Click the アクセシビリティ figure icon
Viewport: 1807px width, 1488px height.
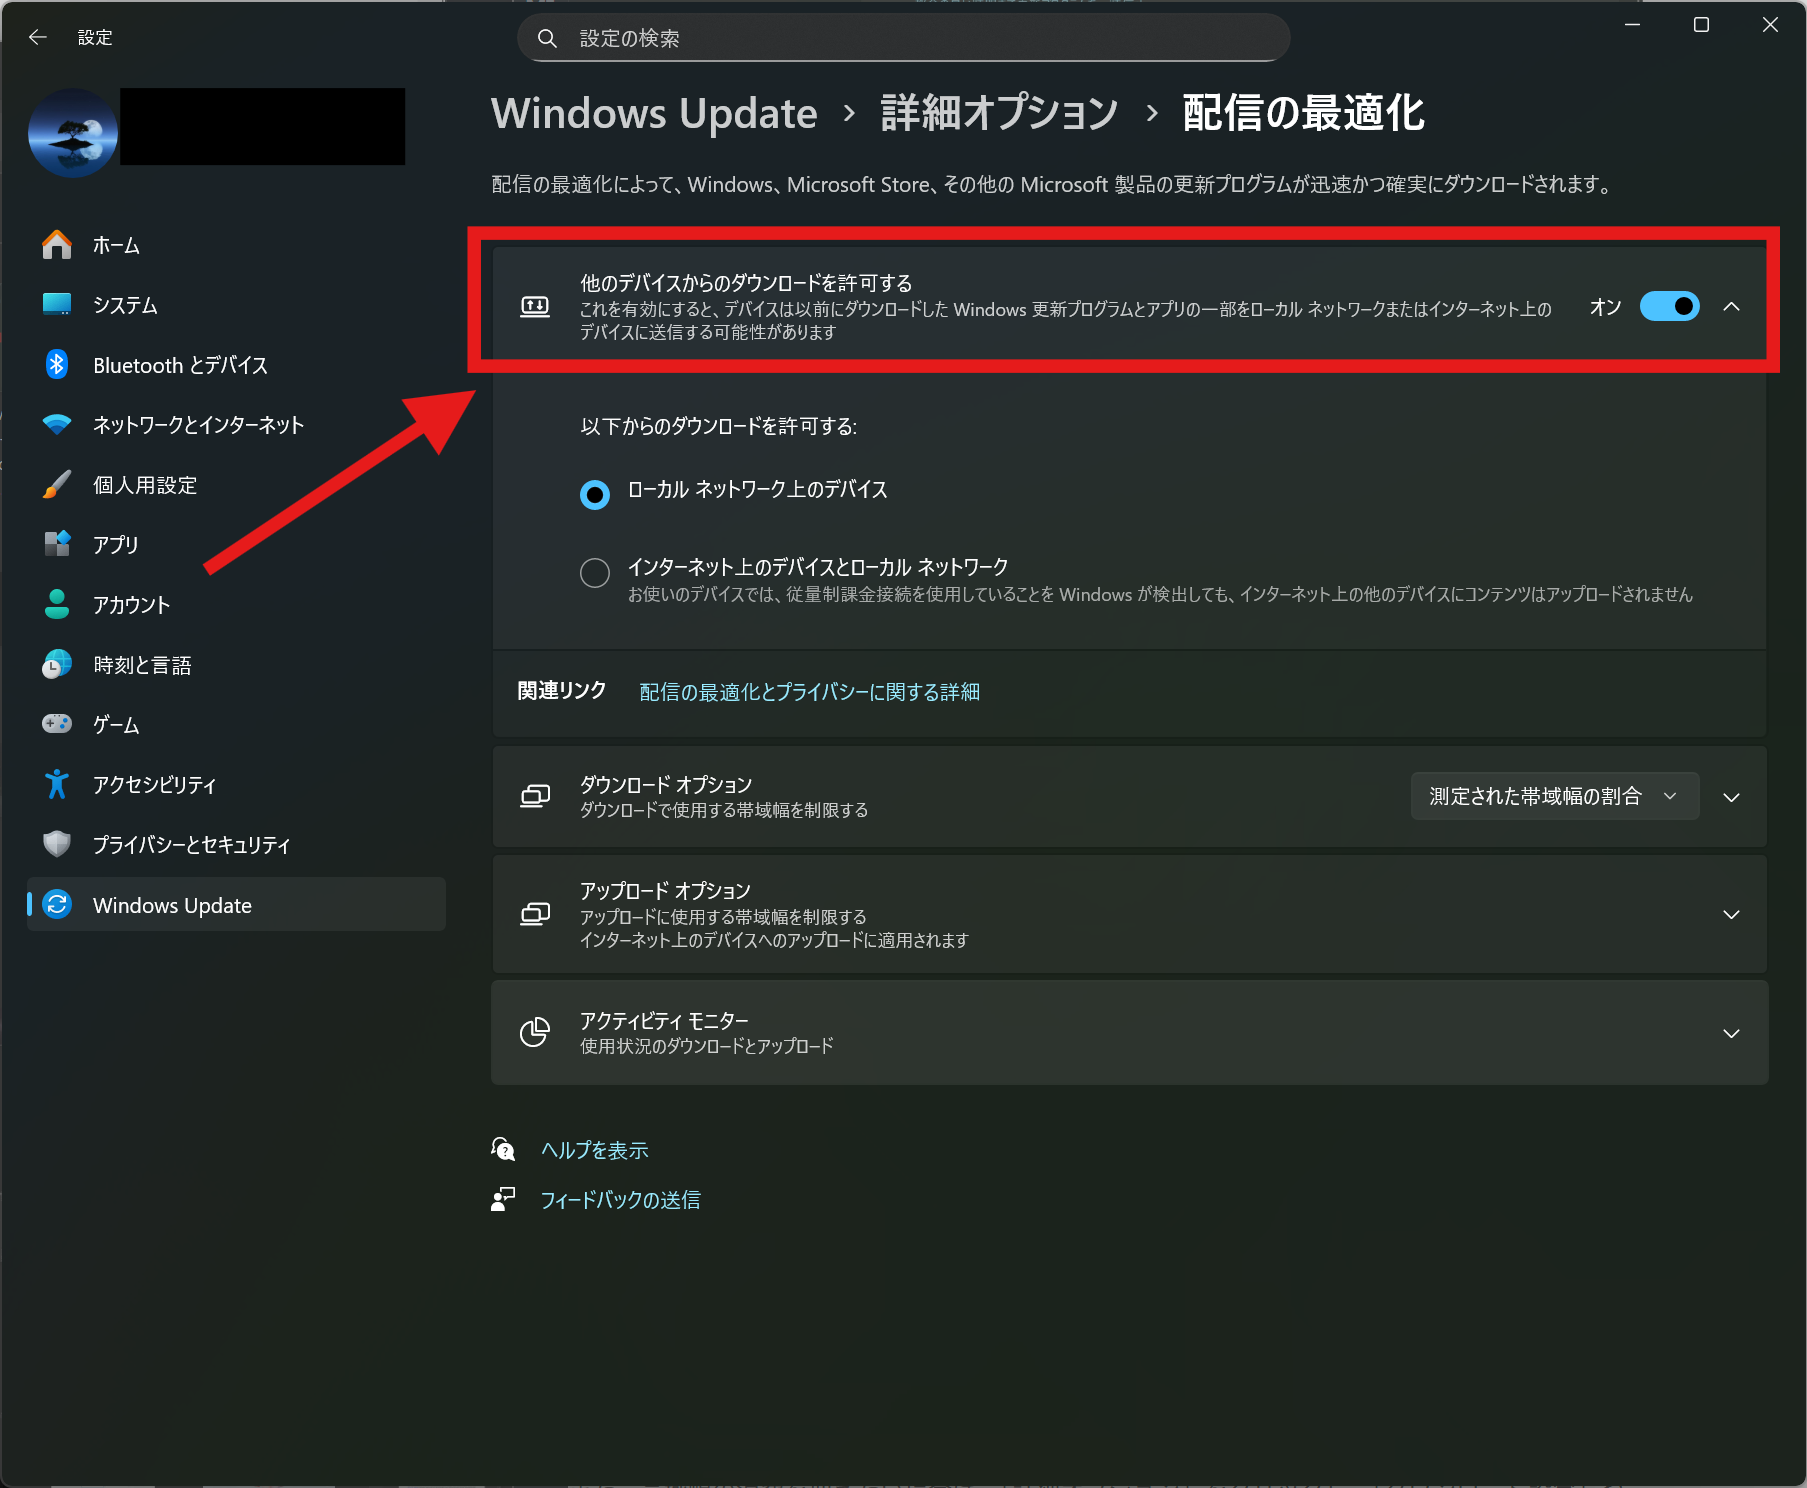coord(57,785)
